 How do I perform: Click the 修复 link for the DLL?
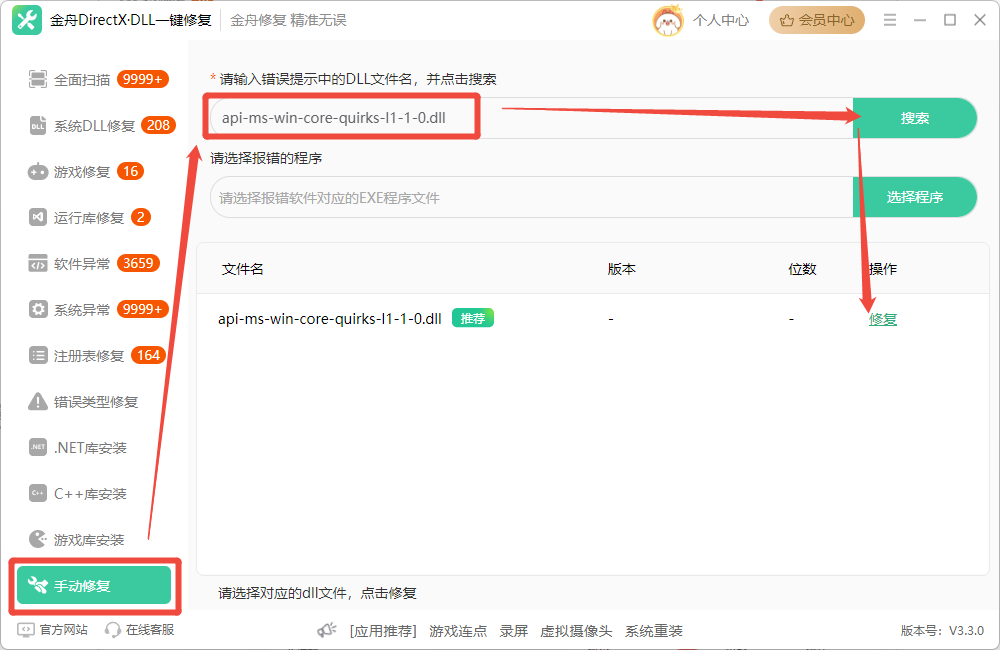coord(883,319)
